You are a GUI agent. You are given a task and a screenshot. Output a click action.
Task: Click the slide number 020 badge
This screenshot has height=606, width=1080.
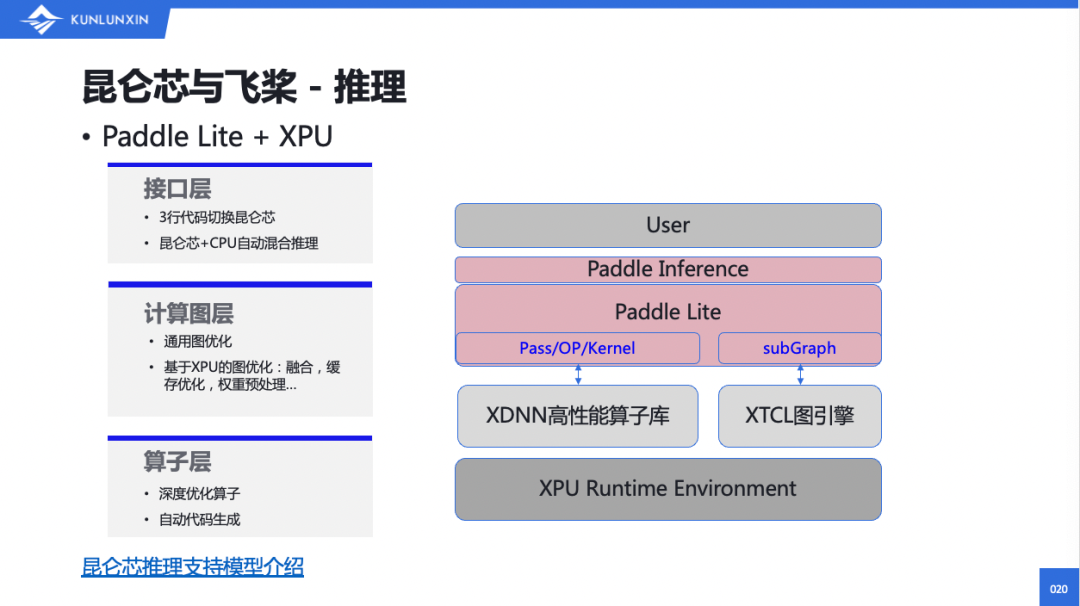tap(1059, 587)
